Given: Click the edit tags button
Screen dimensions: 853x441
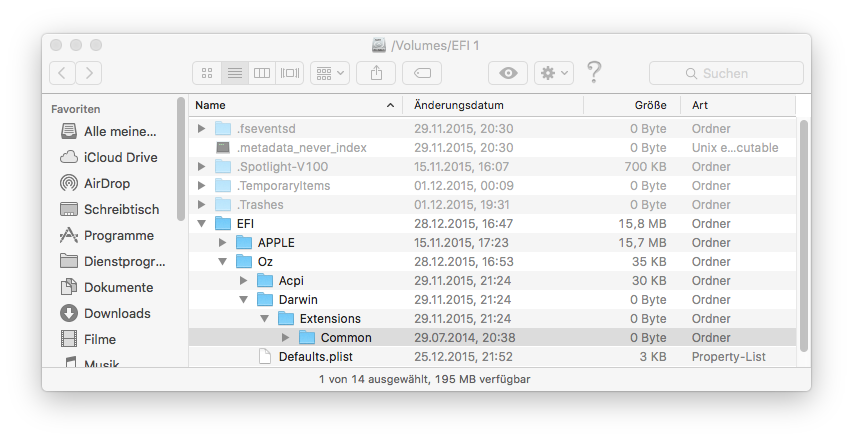Looking at the screenshot, I should 422,73.
